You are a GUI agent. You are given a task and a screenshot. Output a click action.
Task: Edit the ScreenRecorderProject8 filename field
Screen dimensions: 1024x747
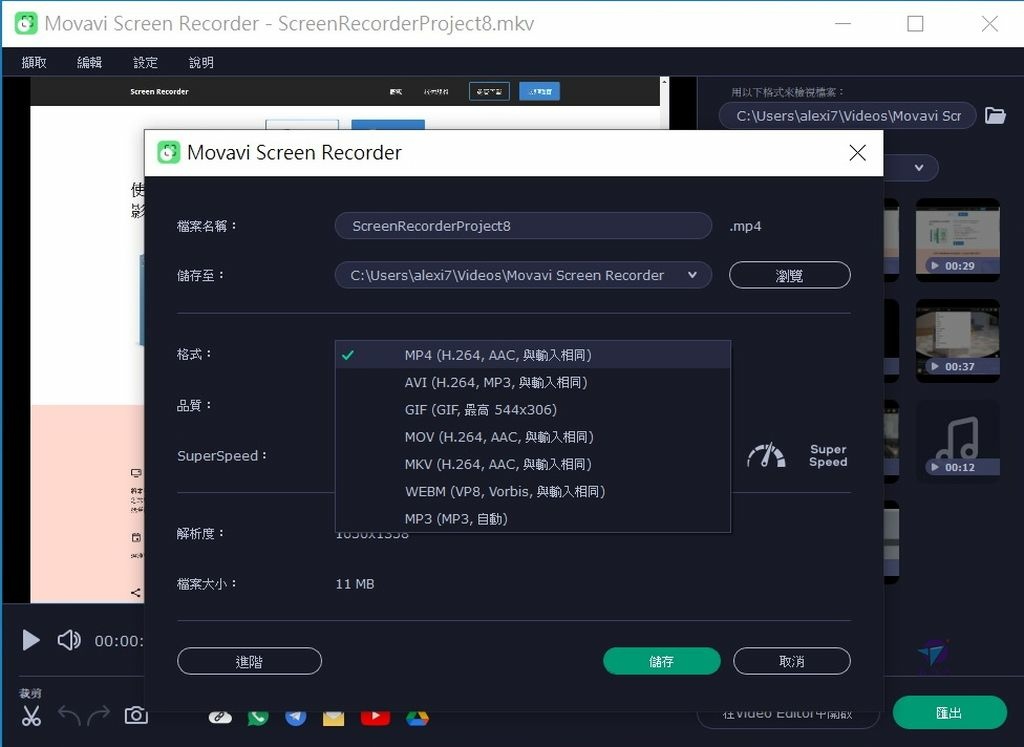pos(523,226)
